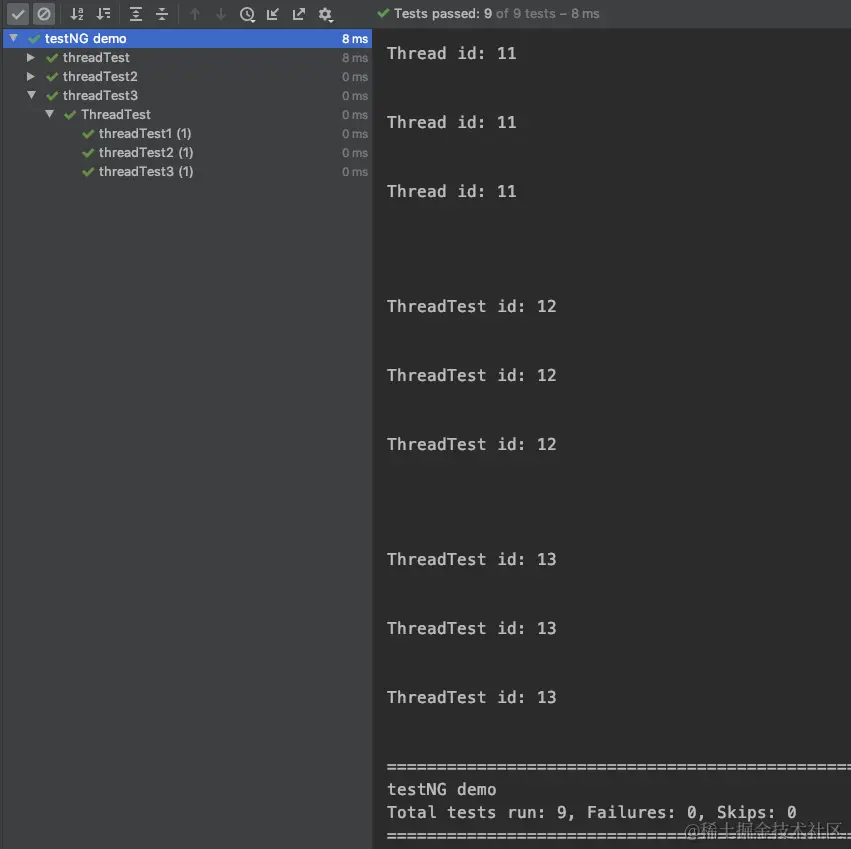Screen dimensions: 851x849
Task: Expand all test nodes
Action: tap(136, 14)
